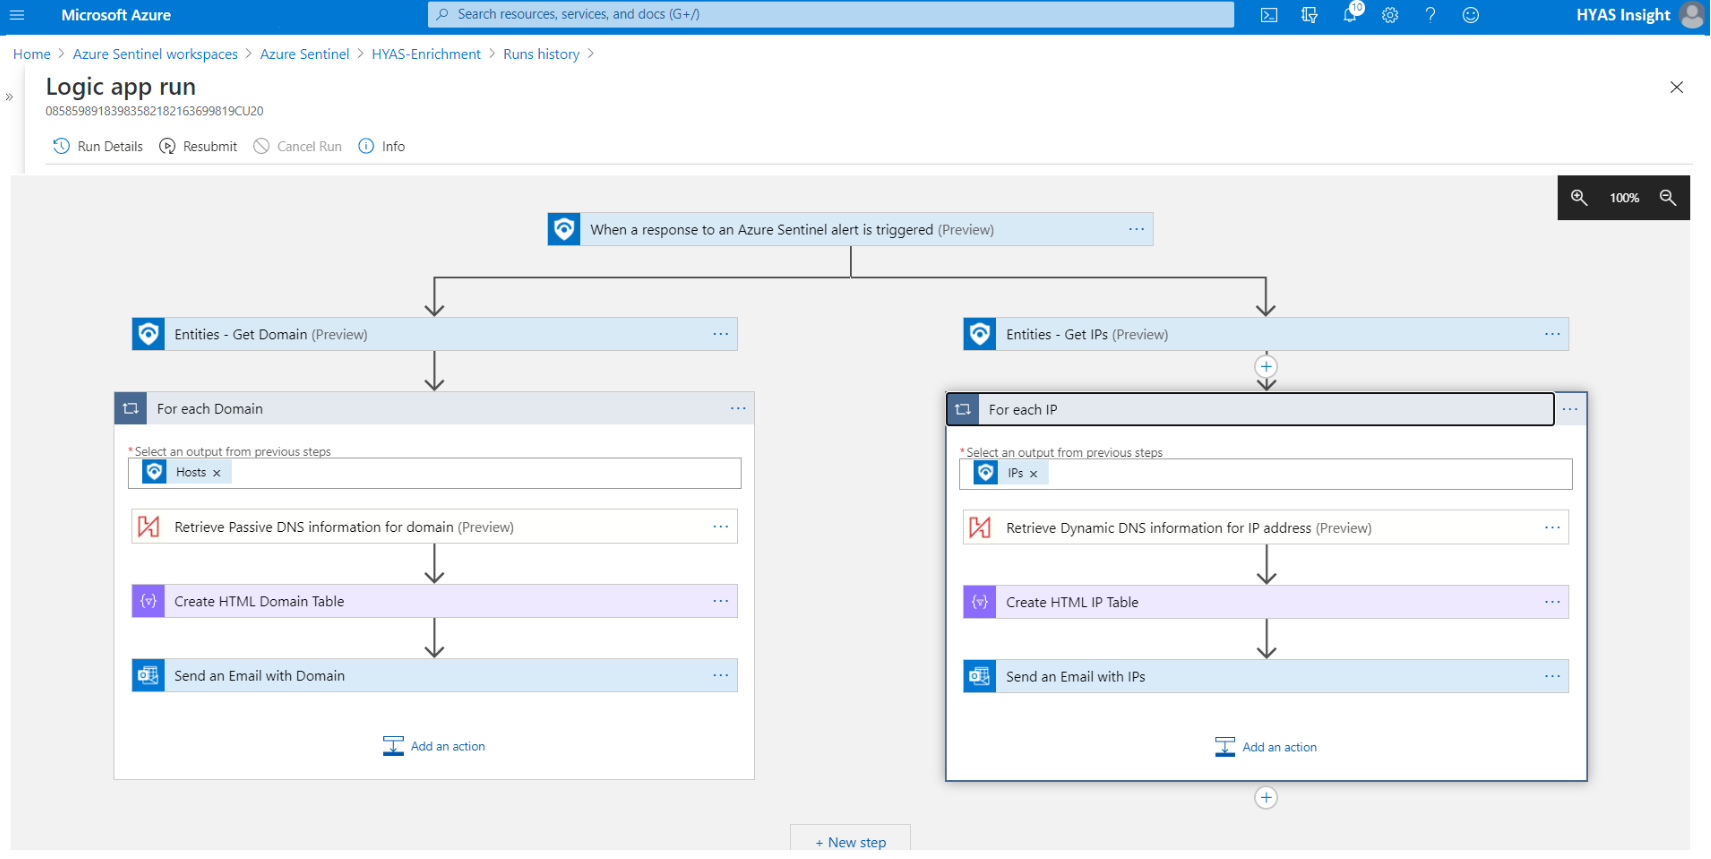Open ellipsis menu for Retrieve Dynamic DNS
Screen dimensions: 1711x859
coord(1552,528)
